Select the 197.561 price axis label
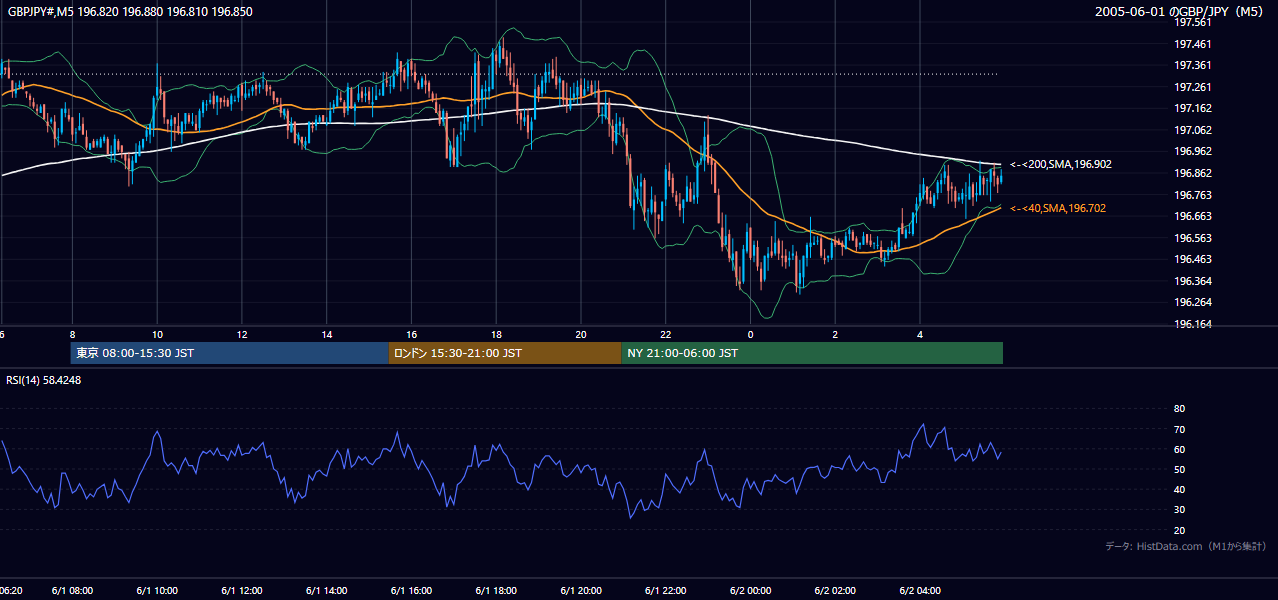Screen dimensions: 1278x600 coord(1192,22)
